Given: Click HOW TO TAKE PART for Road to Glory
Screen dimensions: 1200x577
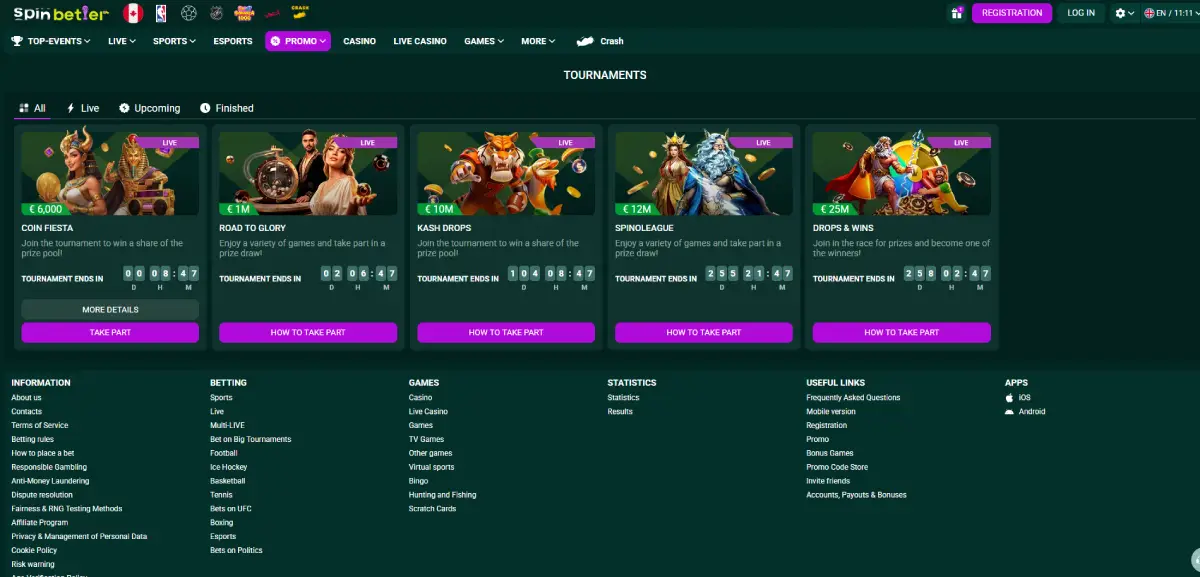Looking at the screenshot, I should pos(308,332).
